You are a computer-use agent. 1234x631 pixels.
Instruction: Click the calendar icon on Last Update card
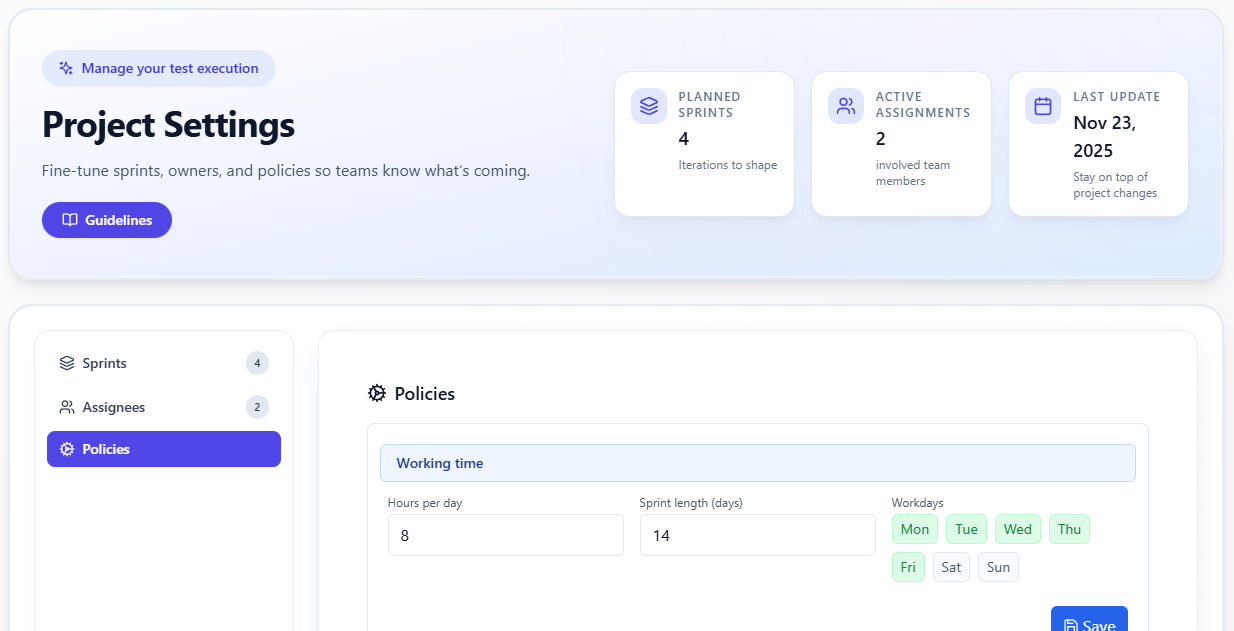[1042, 105]
